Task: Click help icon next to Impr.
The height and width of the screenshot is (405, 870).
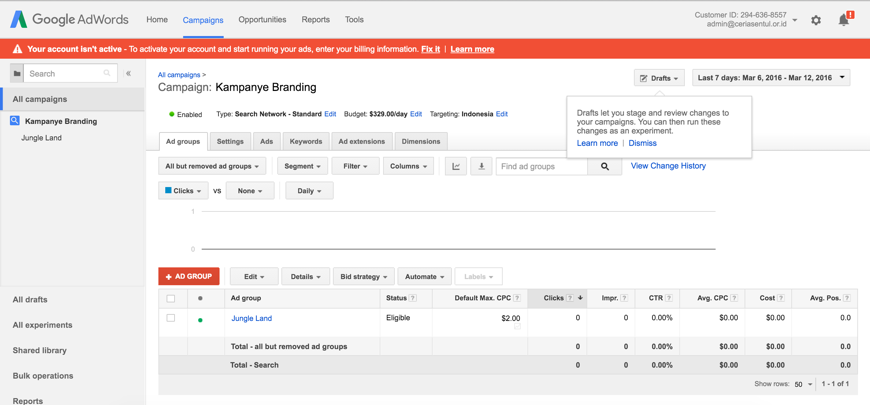Action: point(624,298)
